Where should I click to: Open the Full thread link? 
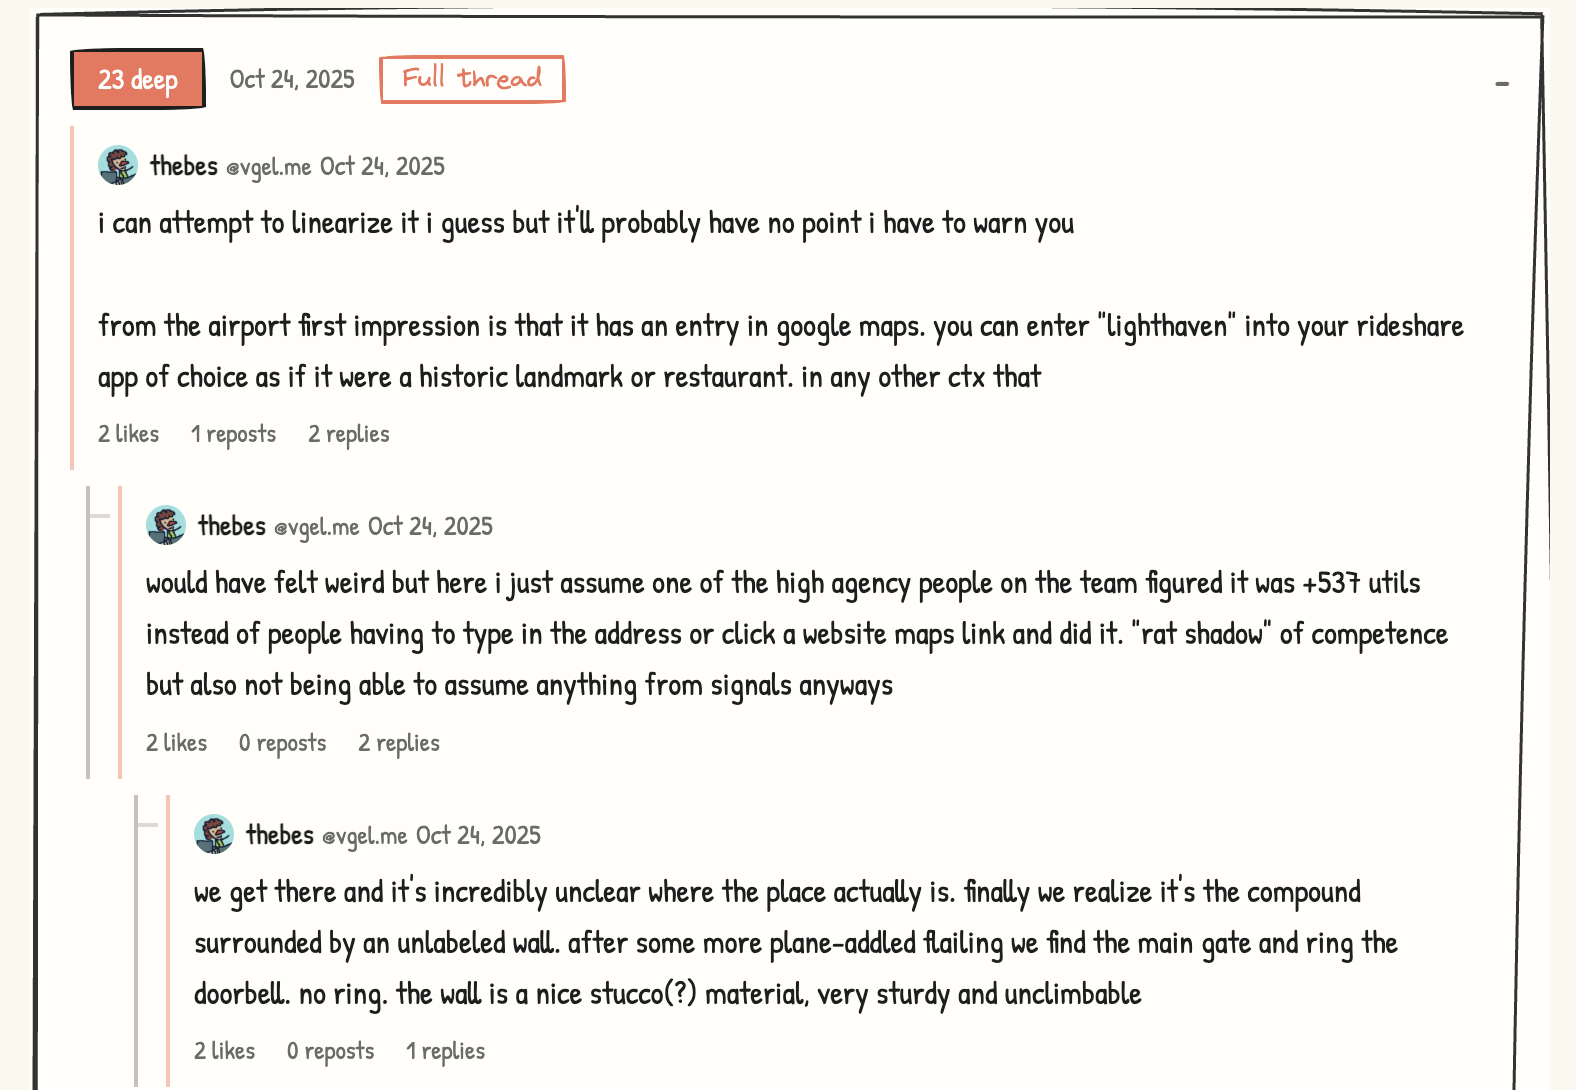point(472,79)
